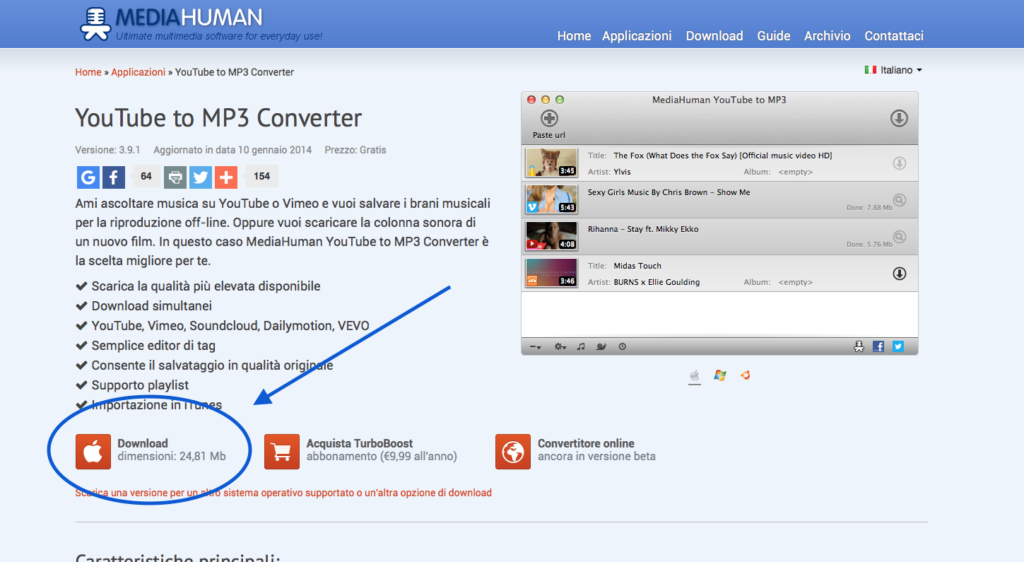Viewport: 1024px width, 562px height.
Task: Open the Applicazioni menu item
Action: [x=637, y=36]
